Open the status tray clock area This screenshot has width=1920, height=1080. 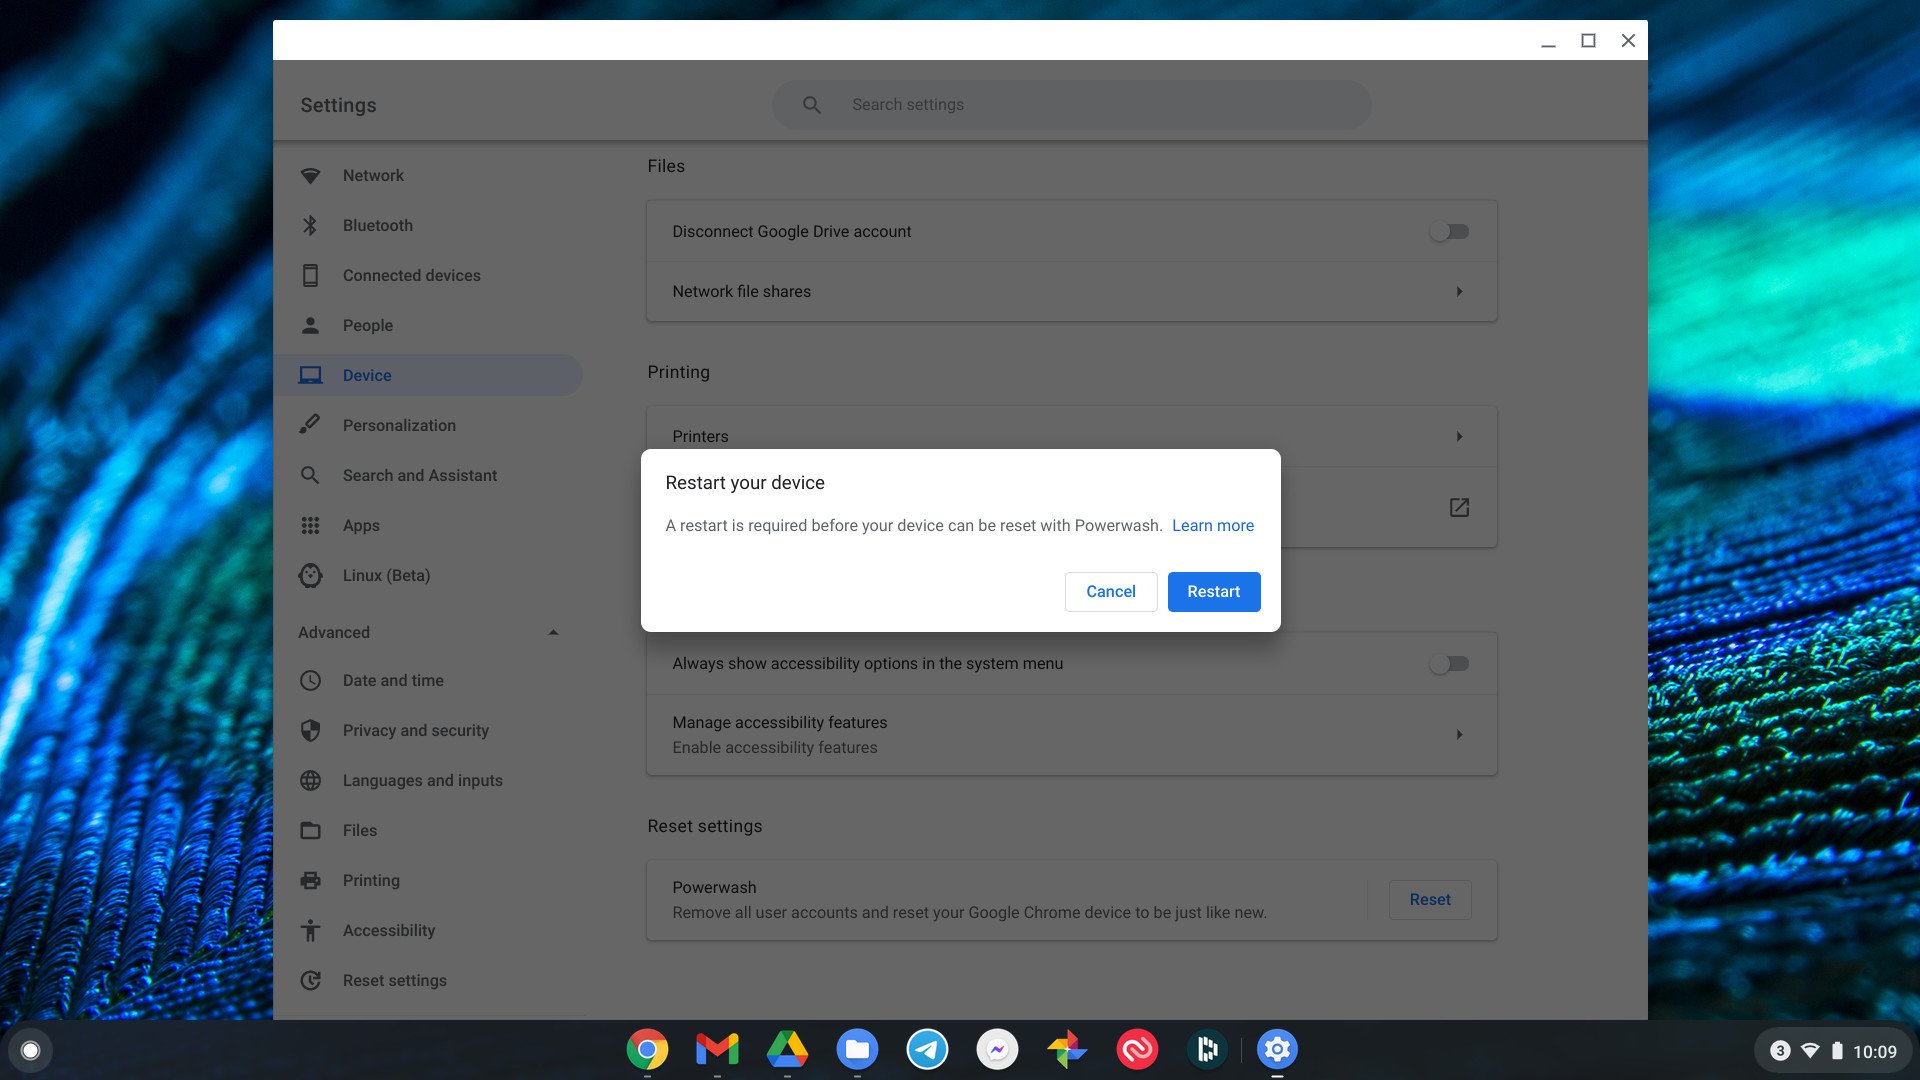(x=1832, y=1051)
